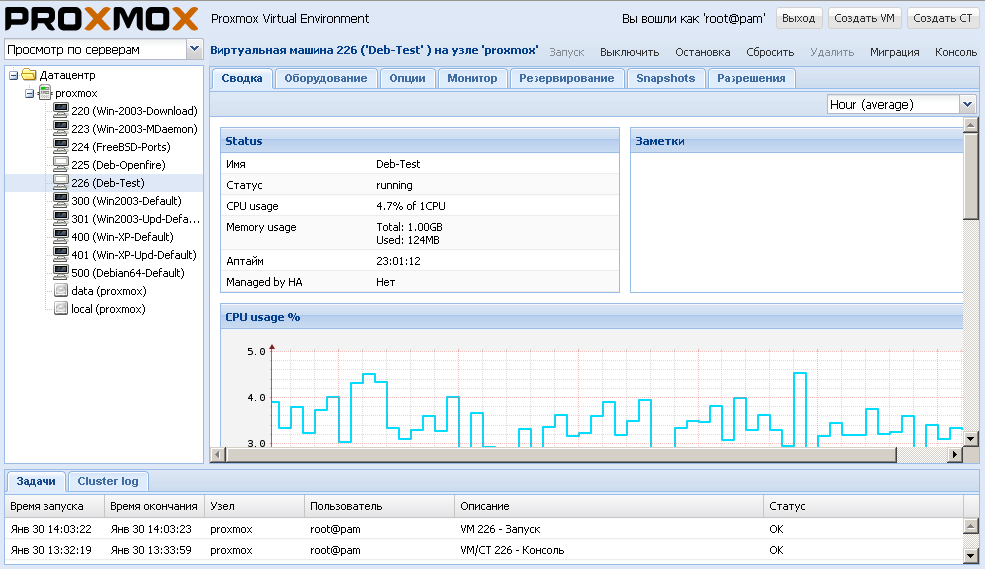This screenshot has width=985, height=569.
Task: Select 500 (Debian64-Default) in tree
Action: 128,273
